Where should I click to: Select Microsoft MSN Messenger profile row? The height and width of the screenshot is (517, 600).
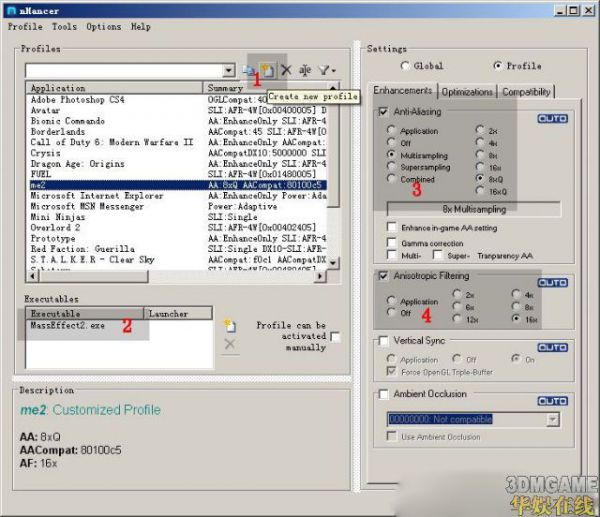point(178,206)
